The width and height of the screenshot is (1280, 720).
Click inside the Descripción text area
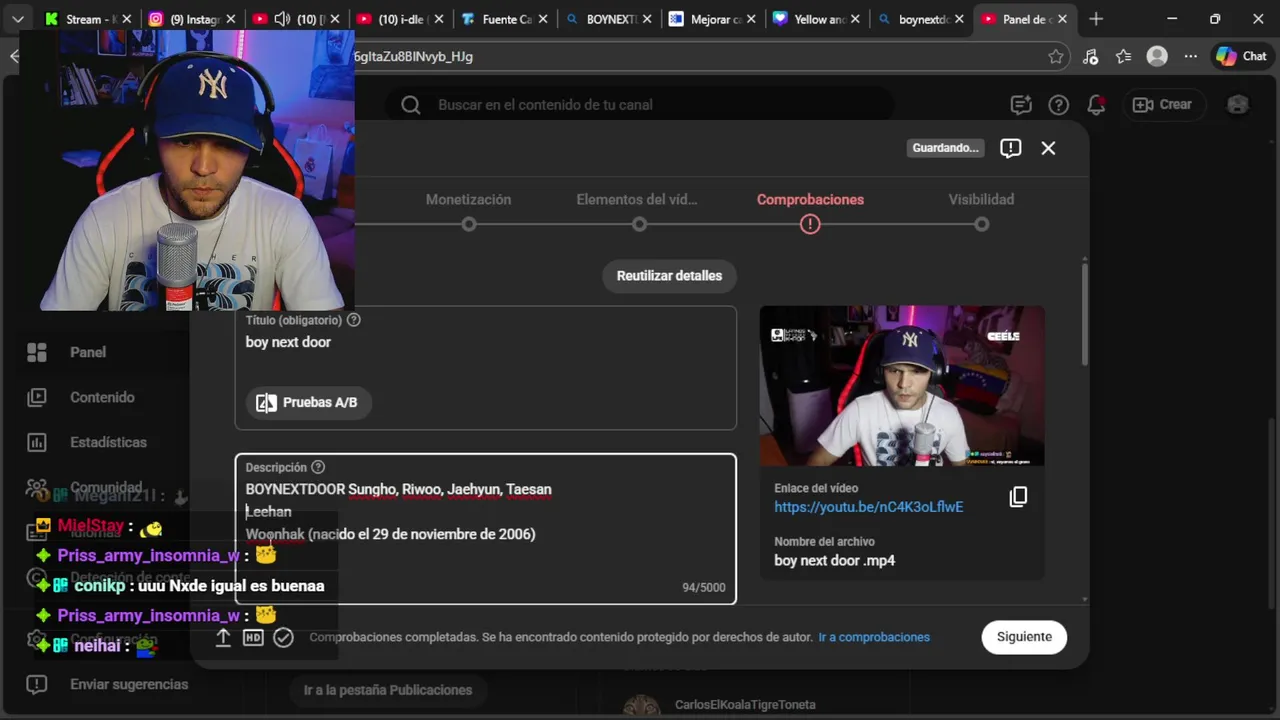[486, 528]
